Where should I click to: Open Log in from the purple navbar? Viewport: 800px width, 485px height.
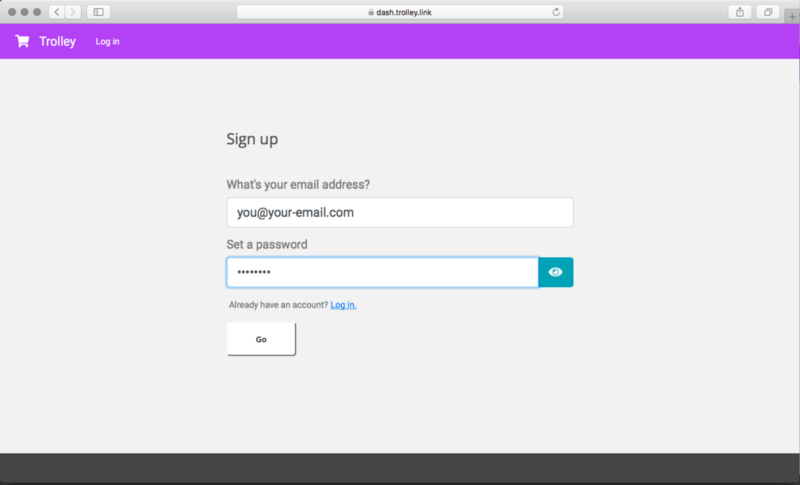(x=108, y=41)
